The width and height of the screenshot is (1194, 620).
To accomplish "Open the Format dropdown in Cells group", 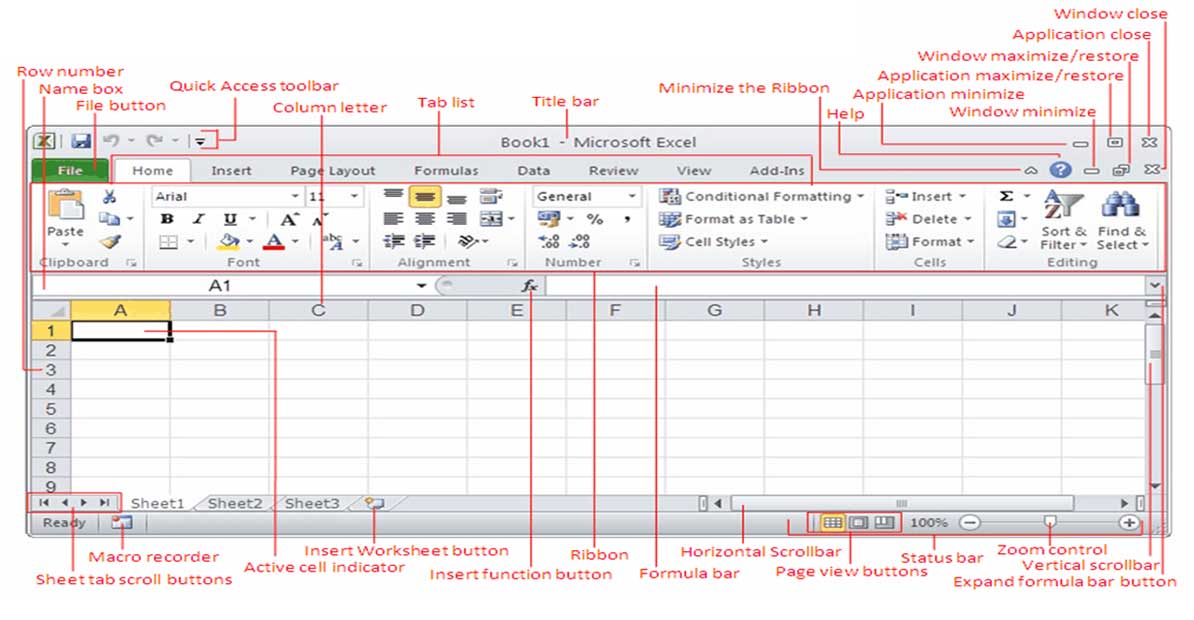I will pyautogui.click(x=930, y=242).
